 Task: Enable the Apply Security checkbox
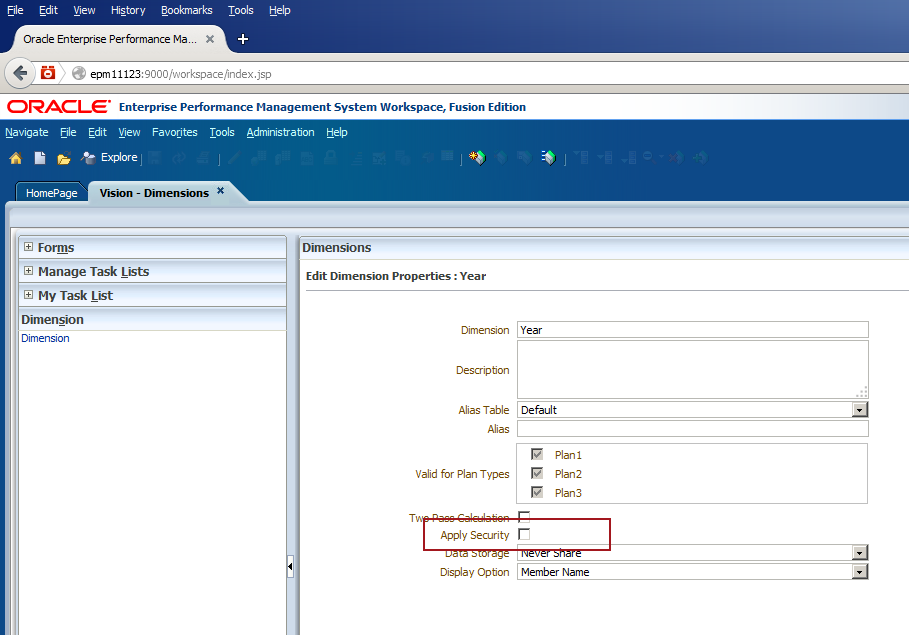[524, 534]
